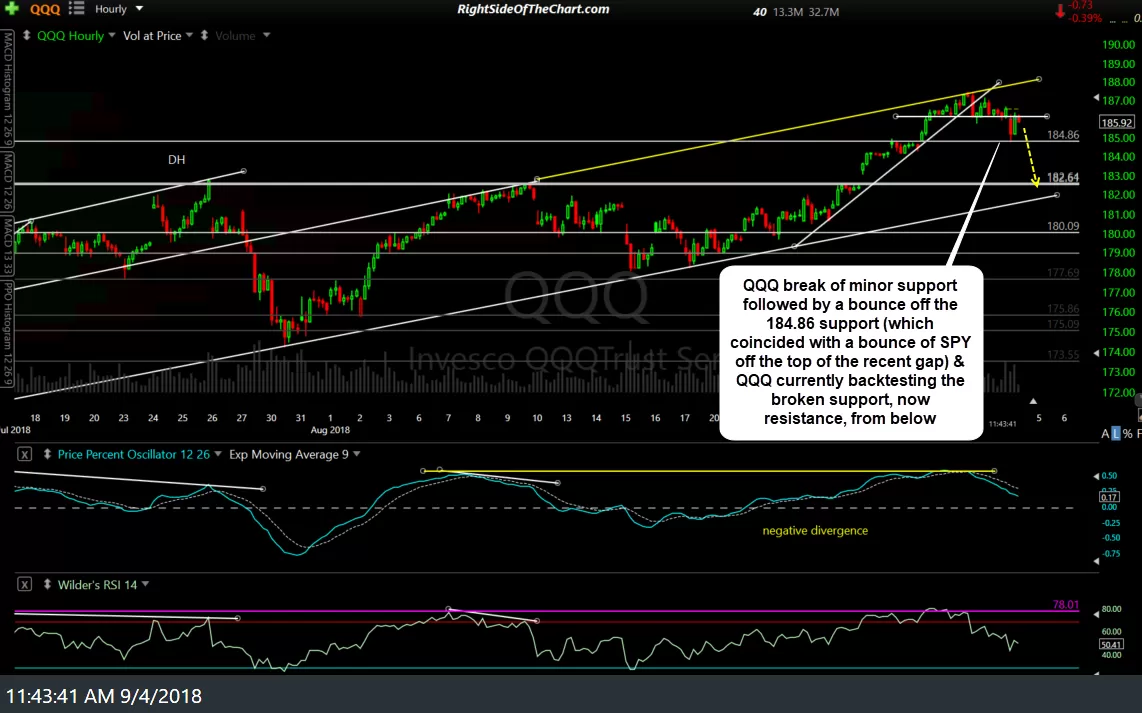Close the Wilder's RSI pane
This screenshot has height=713, width=1142.
coord(24,584)
